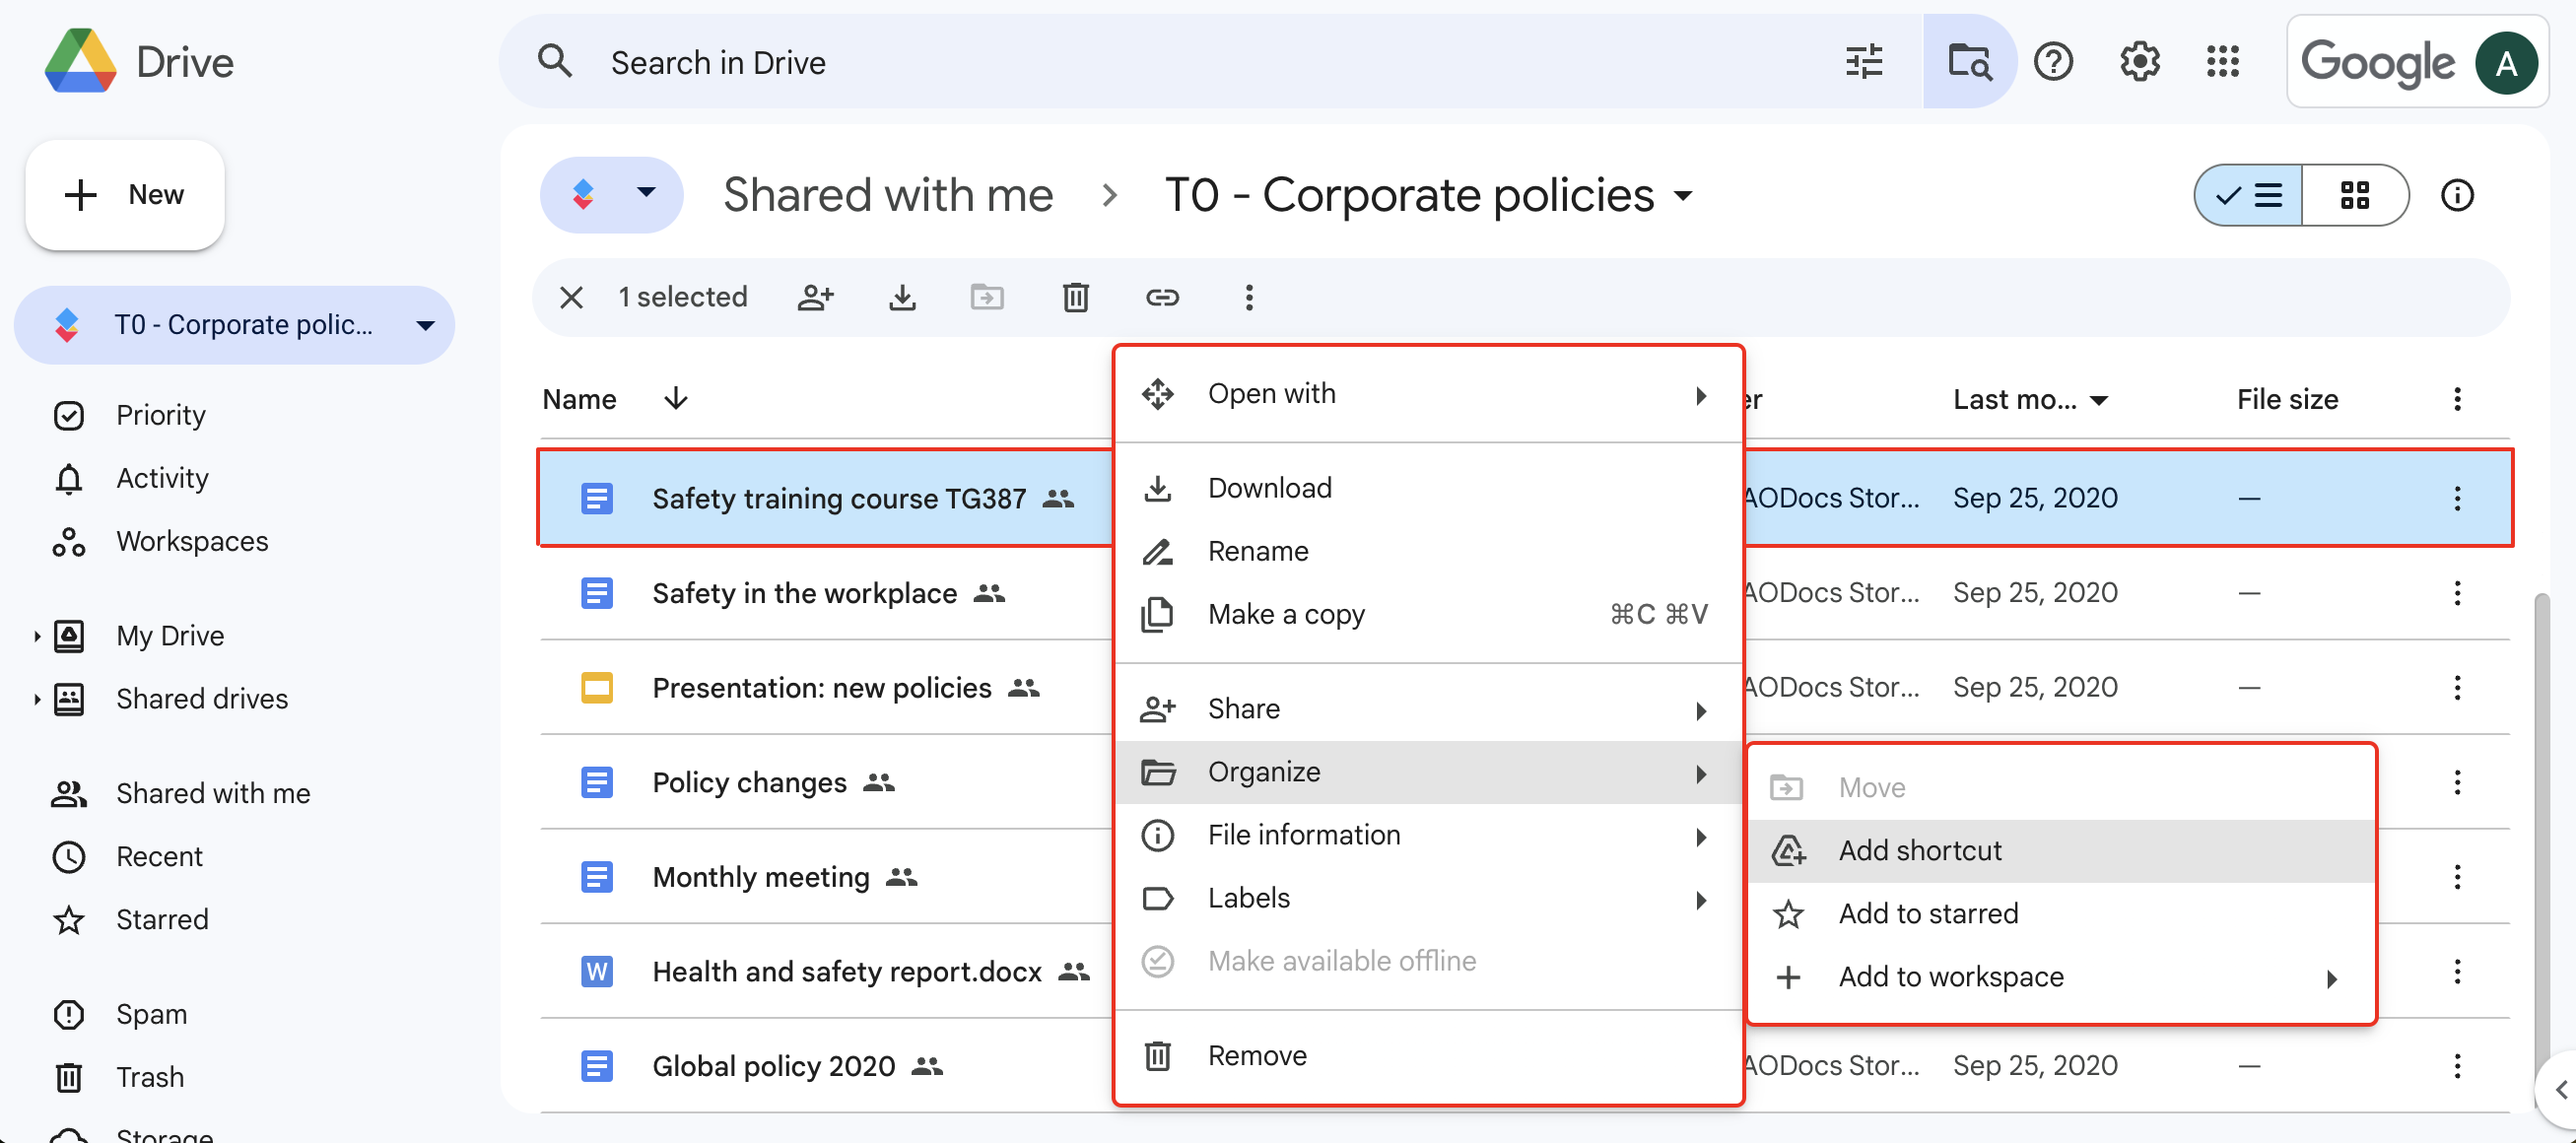The height and width of the screenshot is (1143, 2576).
Task: Click the Slides icon of Presentation: new policies
Action: tap(597, 688)
